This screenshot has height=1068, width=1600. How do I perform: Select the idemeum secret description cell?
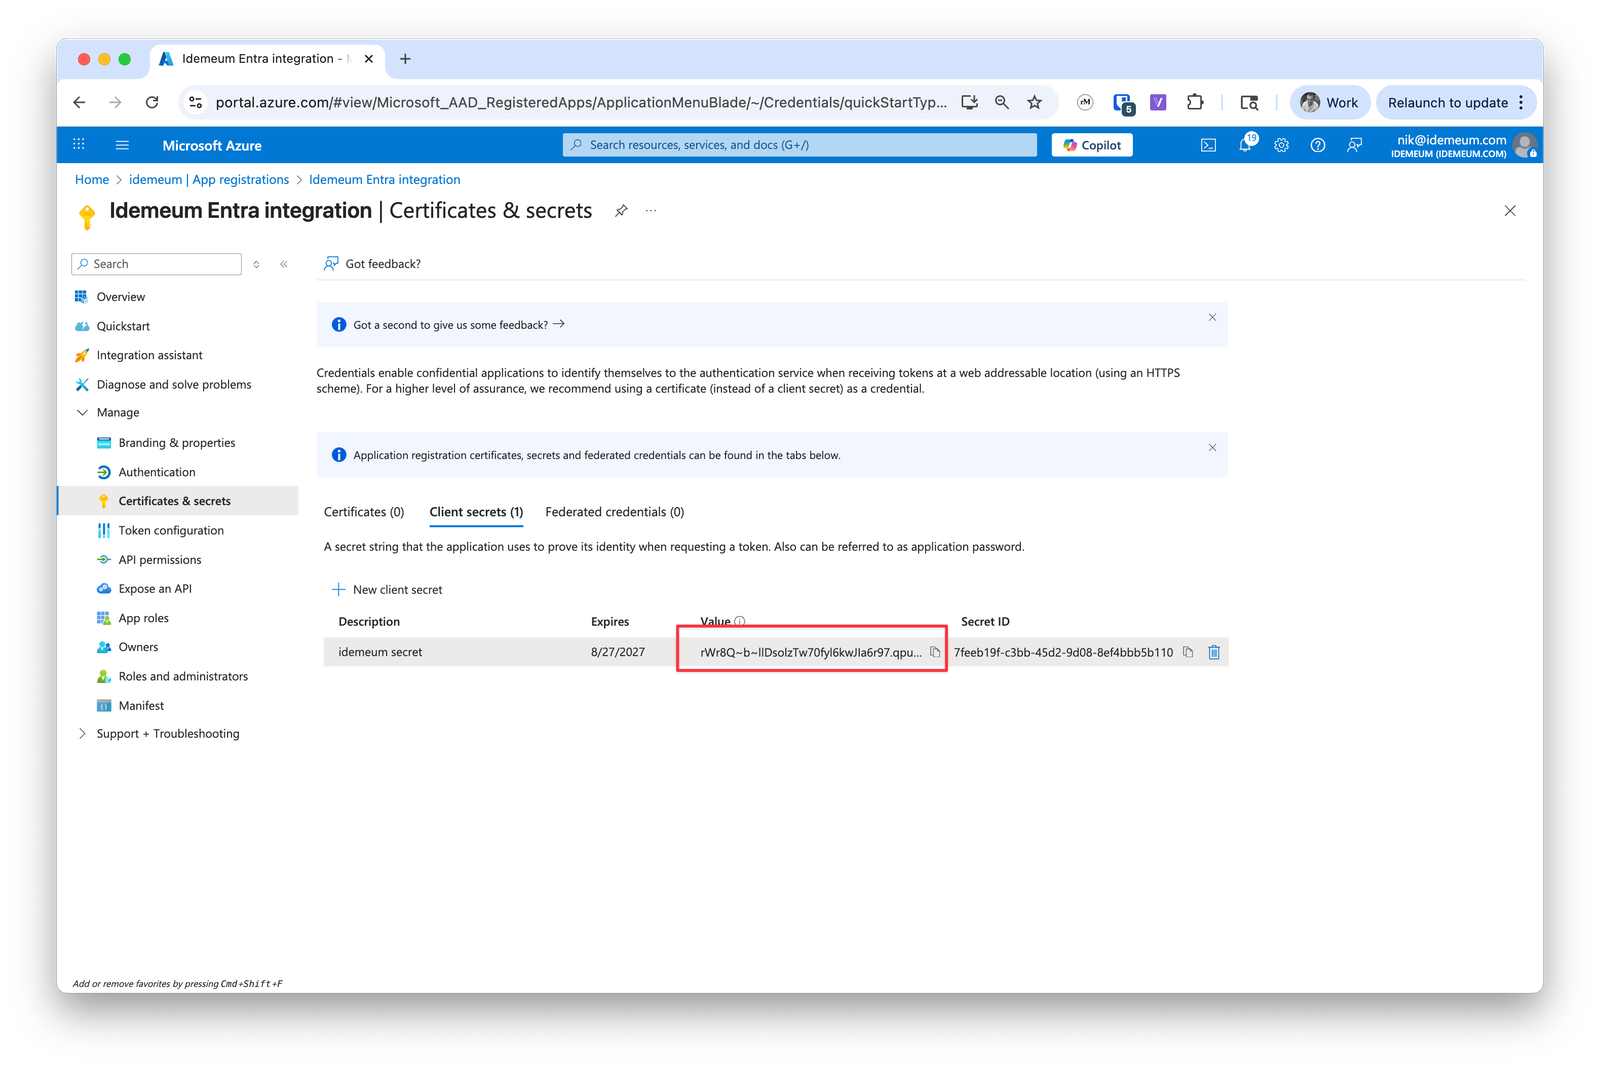point(380,652)
